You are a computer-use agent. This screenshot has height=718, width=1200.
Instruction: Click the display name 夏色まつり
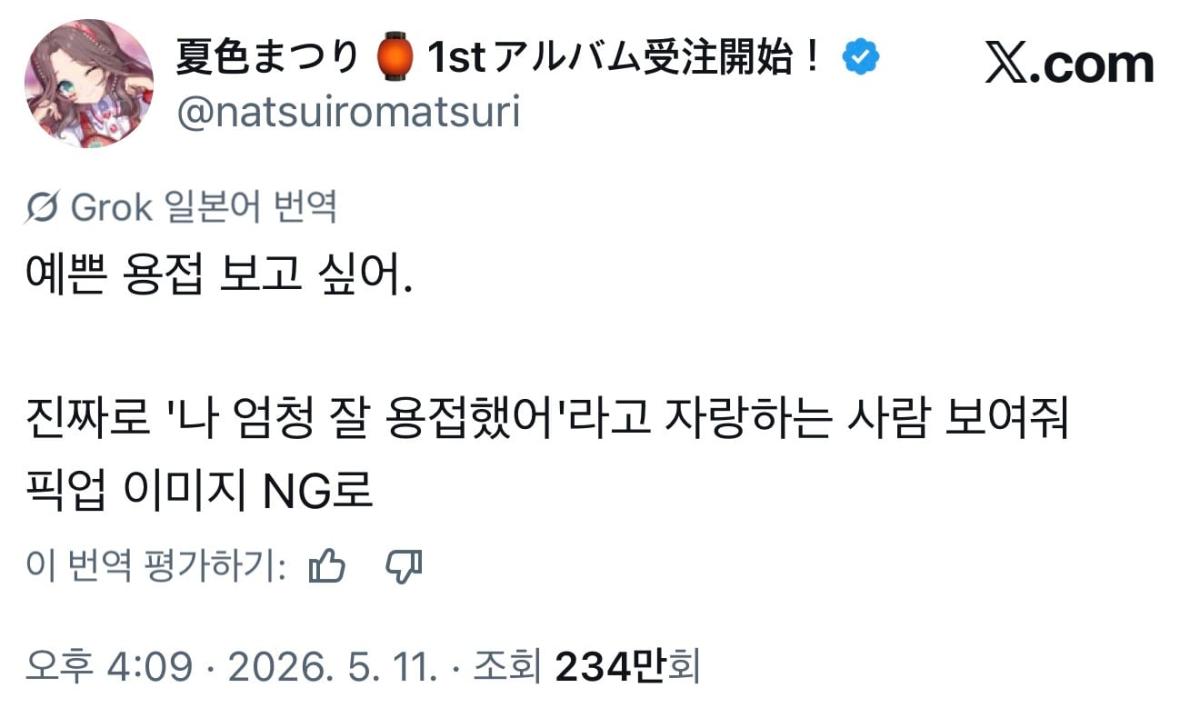[x=268, y=60]
